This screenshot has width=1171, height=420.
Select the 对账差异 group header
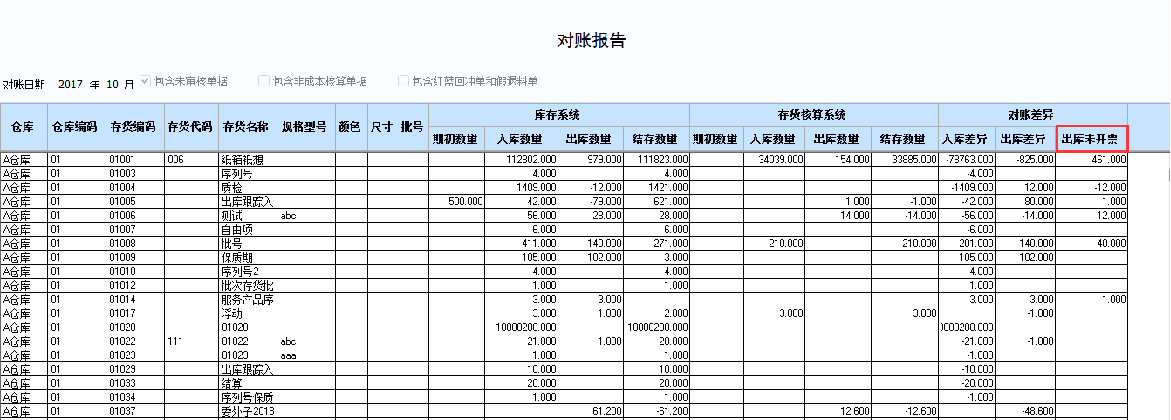click(1032, 114)
